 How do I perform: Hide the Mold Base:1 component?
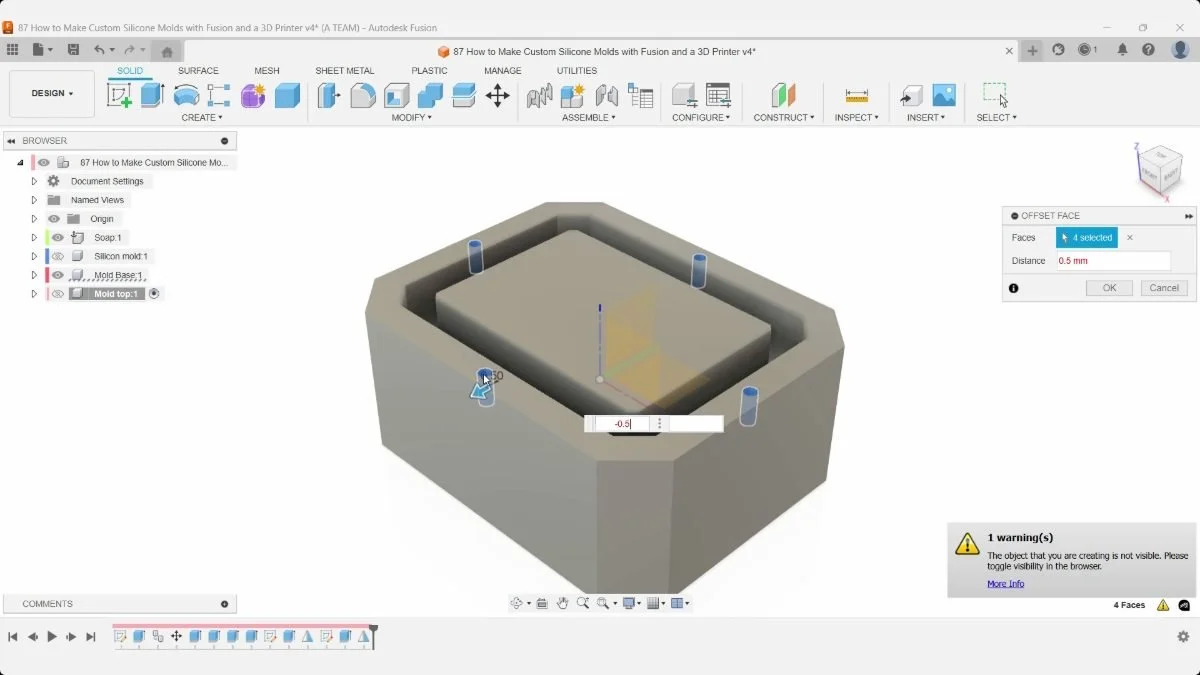coord(58,275)
